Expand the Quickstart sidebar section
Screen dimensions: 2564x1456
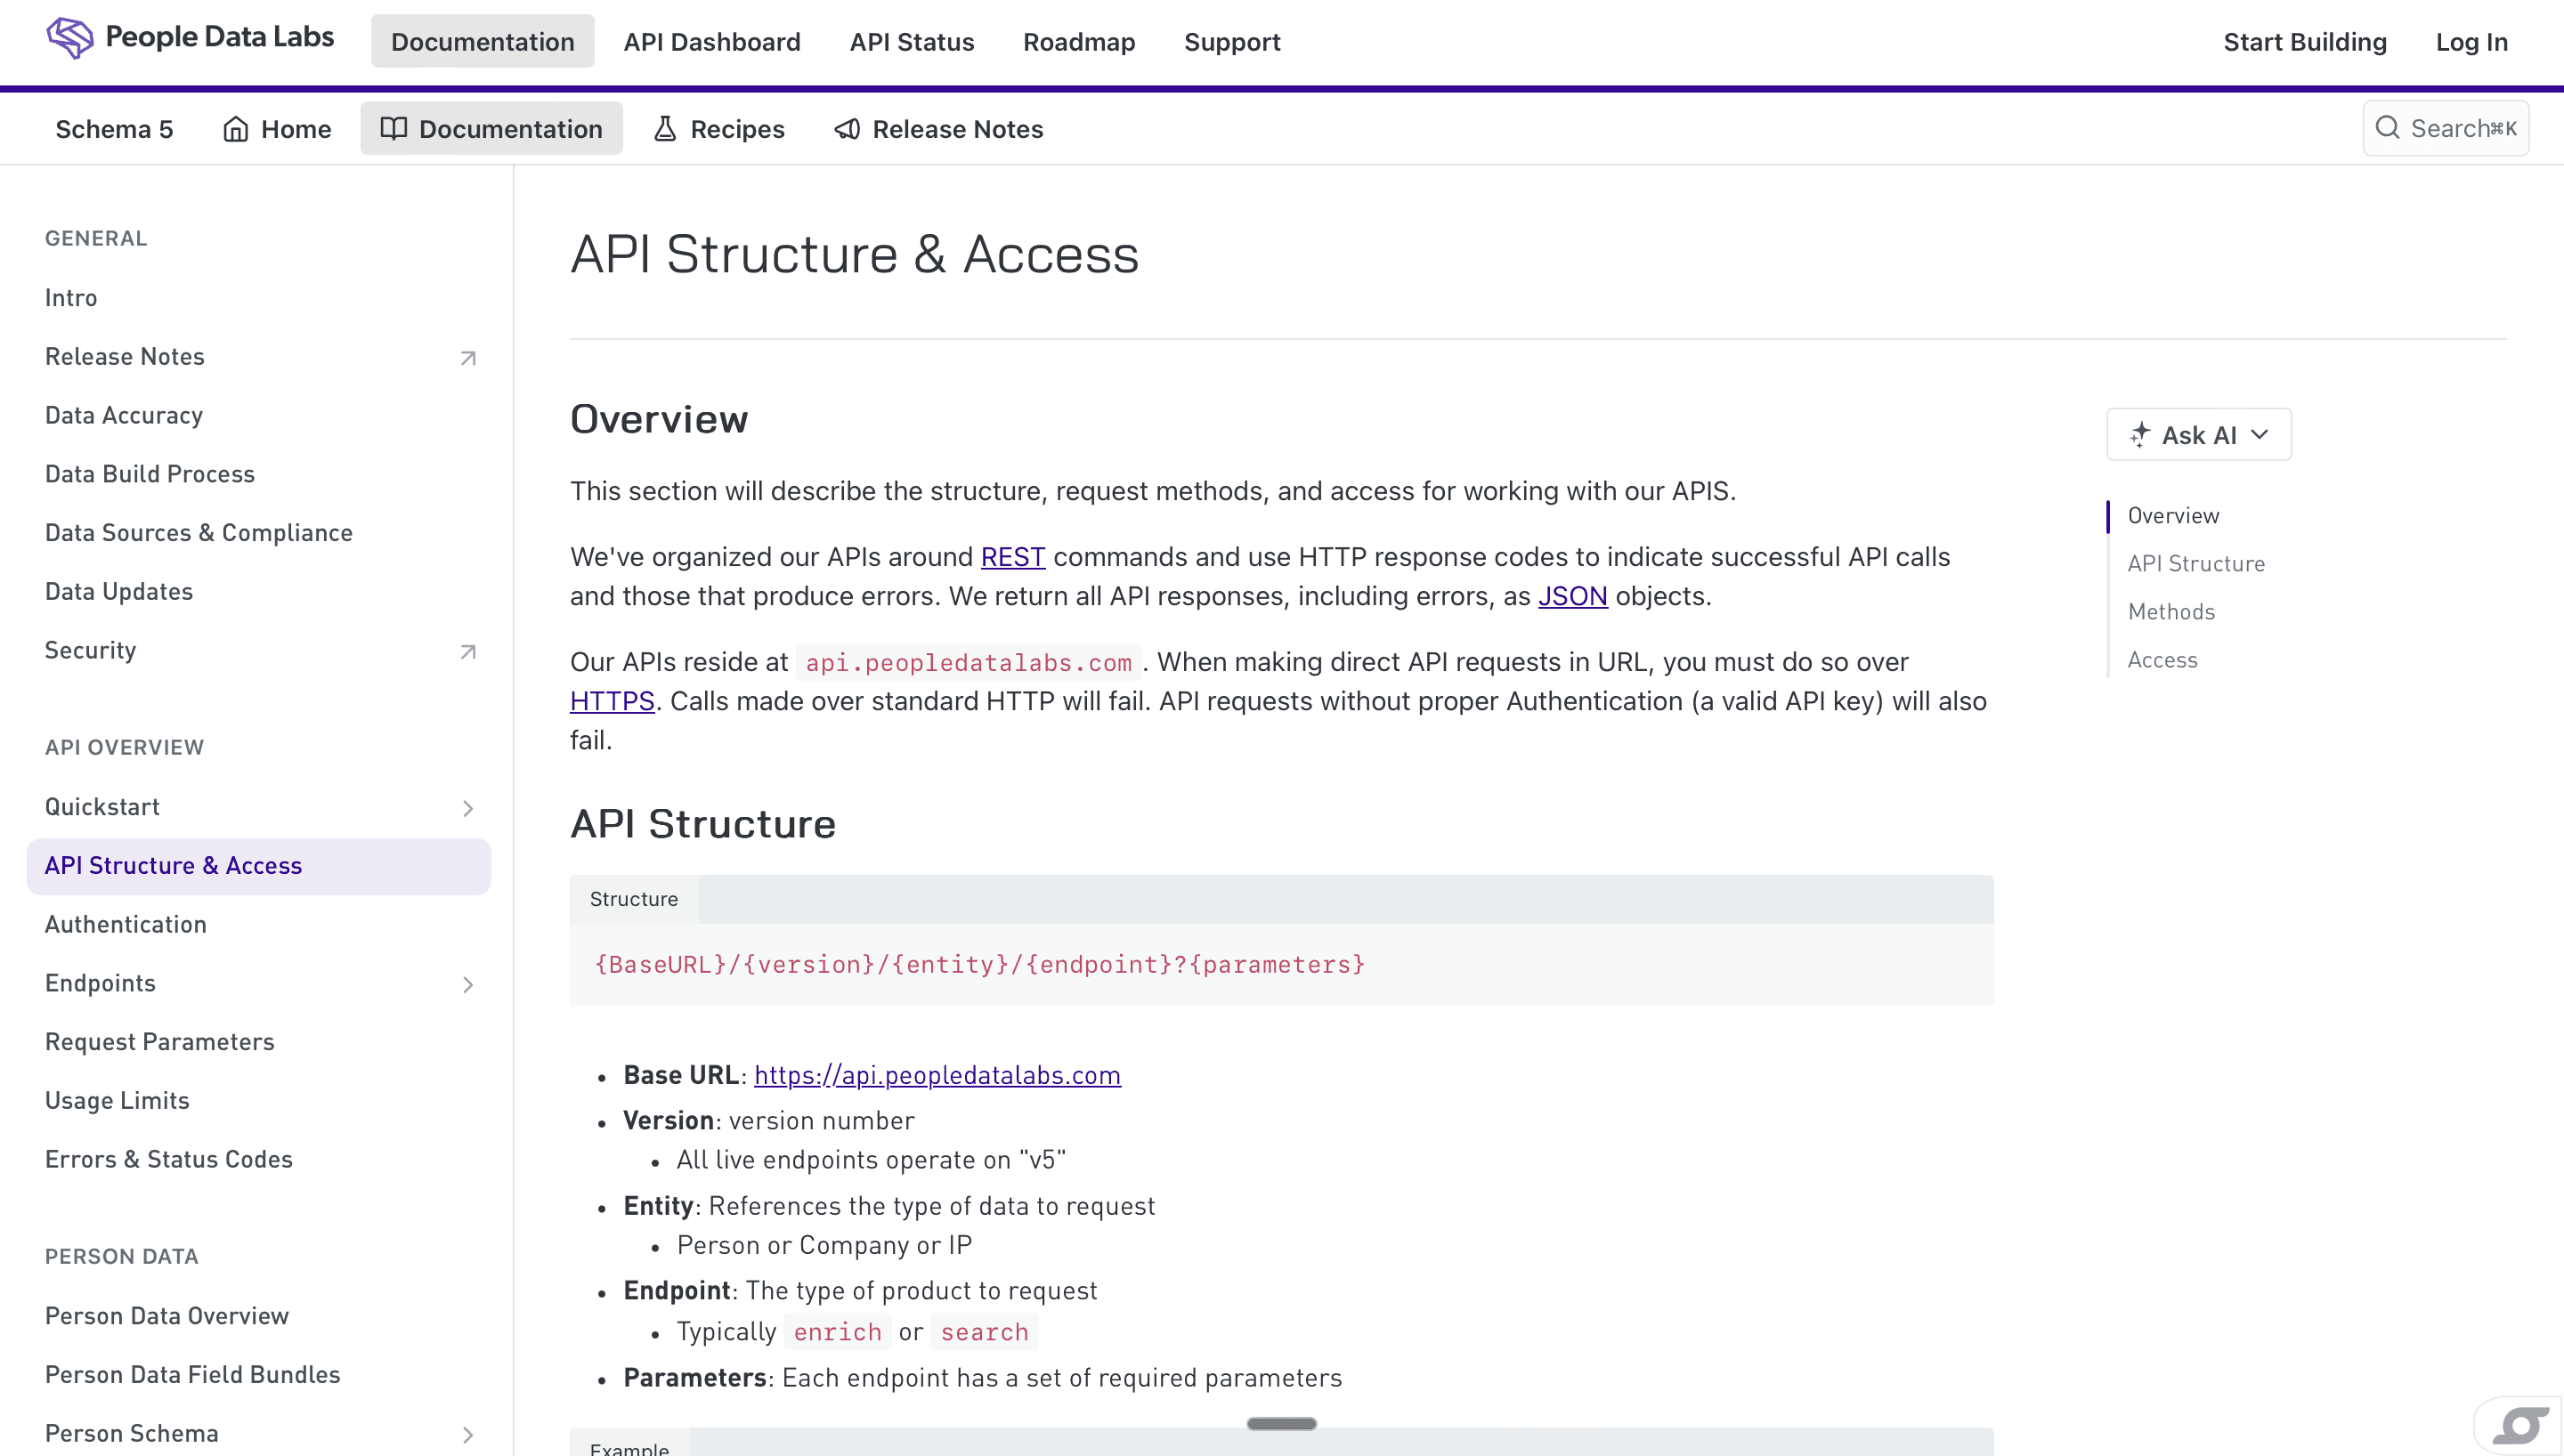click(468, 808)
